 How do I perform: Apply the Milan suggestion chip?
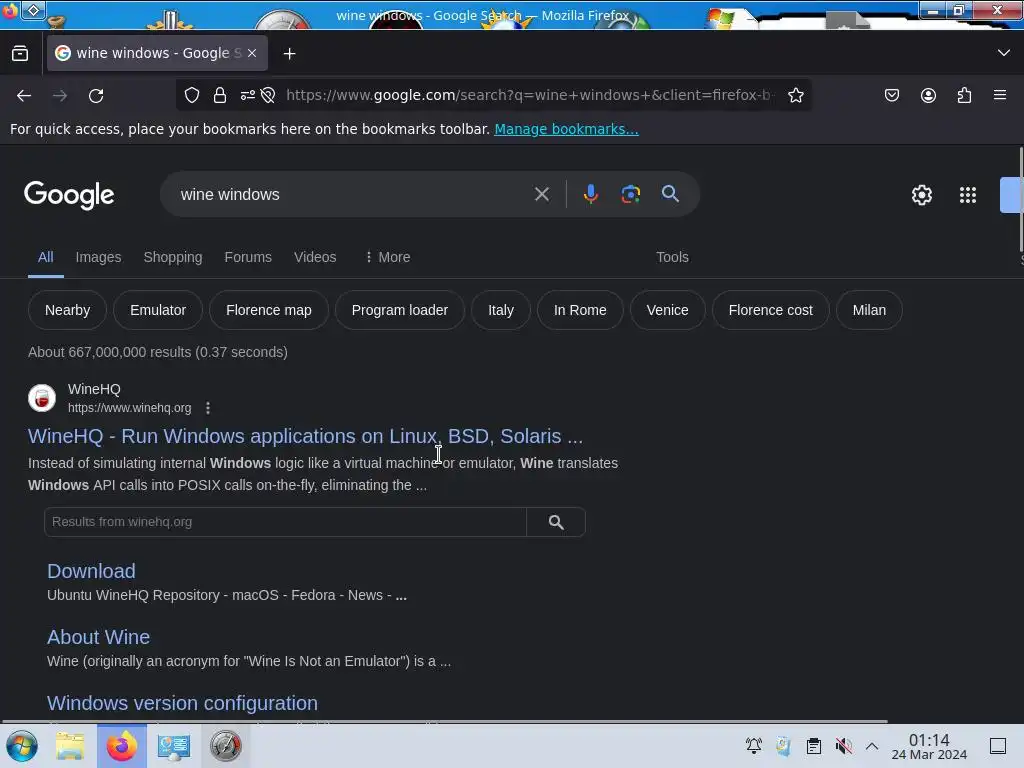[x=869, y=310]
